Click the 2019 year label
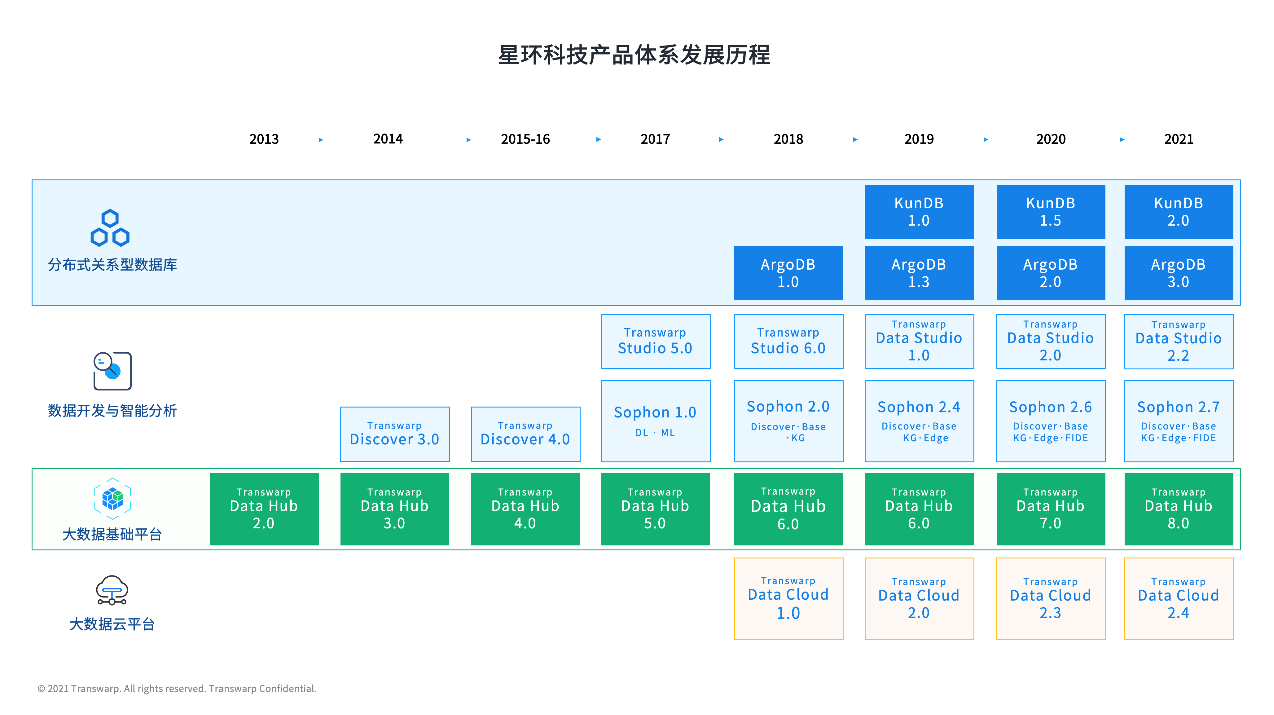The image size is (1274, 715). [x=919, y=139]
